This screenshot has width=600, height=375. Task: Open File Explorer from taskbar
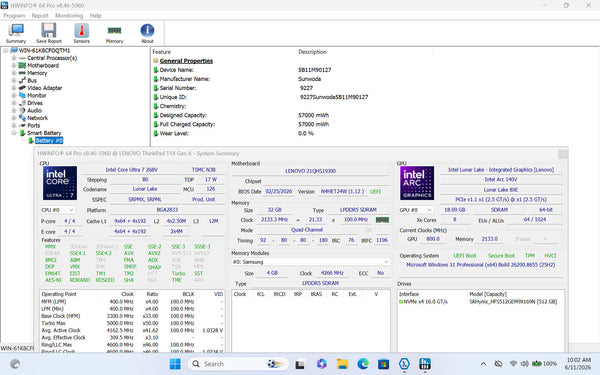coord(342,364)
